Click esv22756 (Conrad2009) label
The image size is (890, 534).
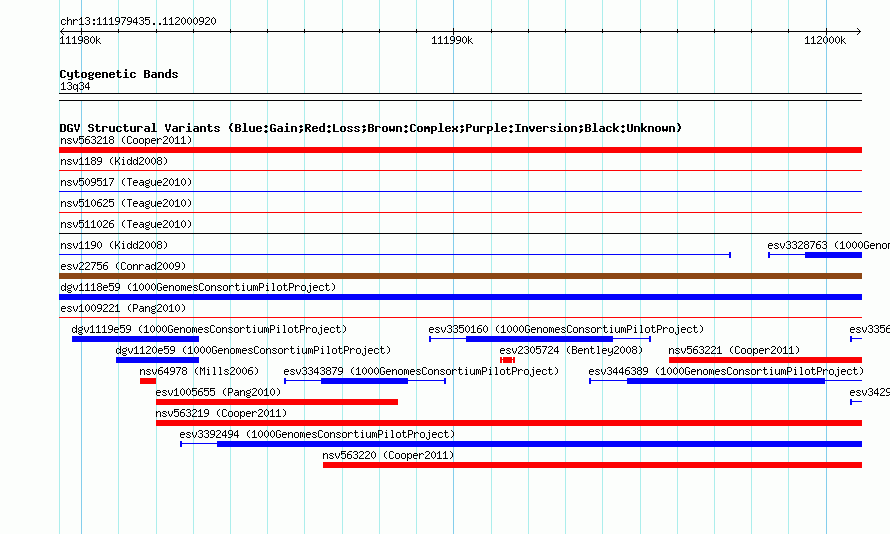tap(123, 266)
